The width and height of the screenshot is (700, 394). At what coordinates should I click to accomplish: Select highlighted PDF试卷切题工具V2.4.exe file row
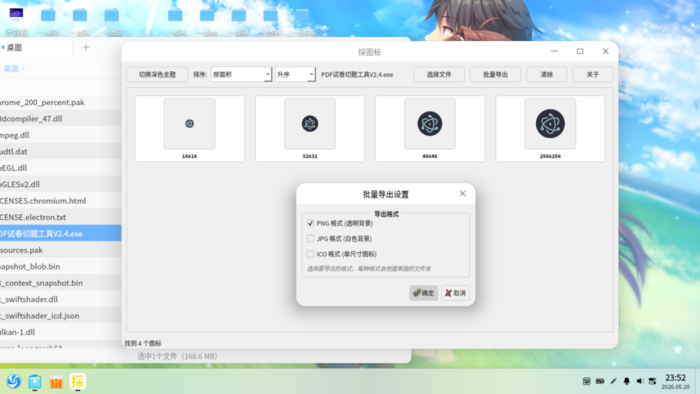(x=60, y=233)
